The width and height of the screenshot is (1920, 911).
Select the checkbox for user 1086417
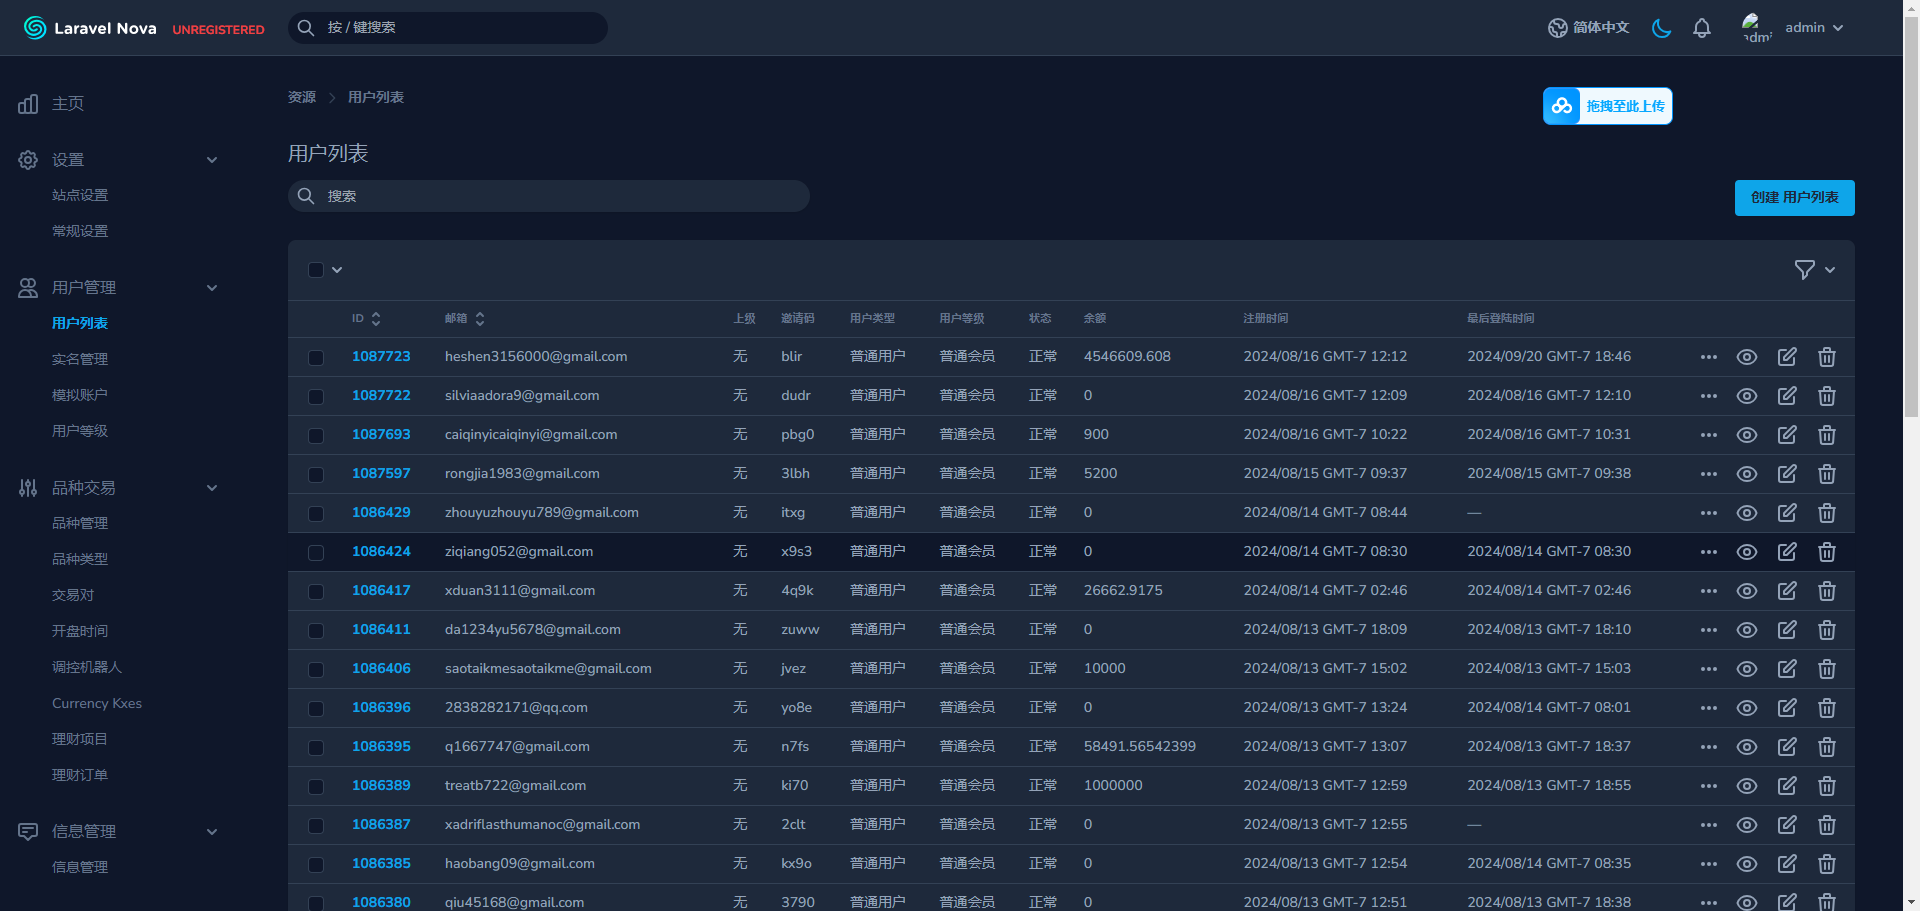316,591
